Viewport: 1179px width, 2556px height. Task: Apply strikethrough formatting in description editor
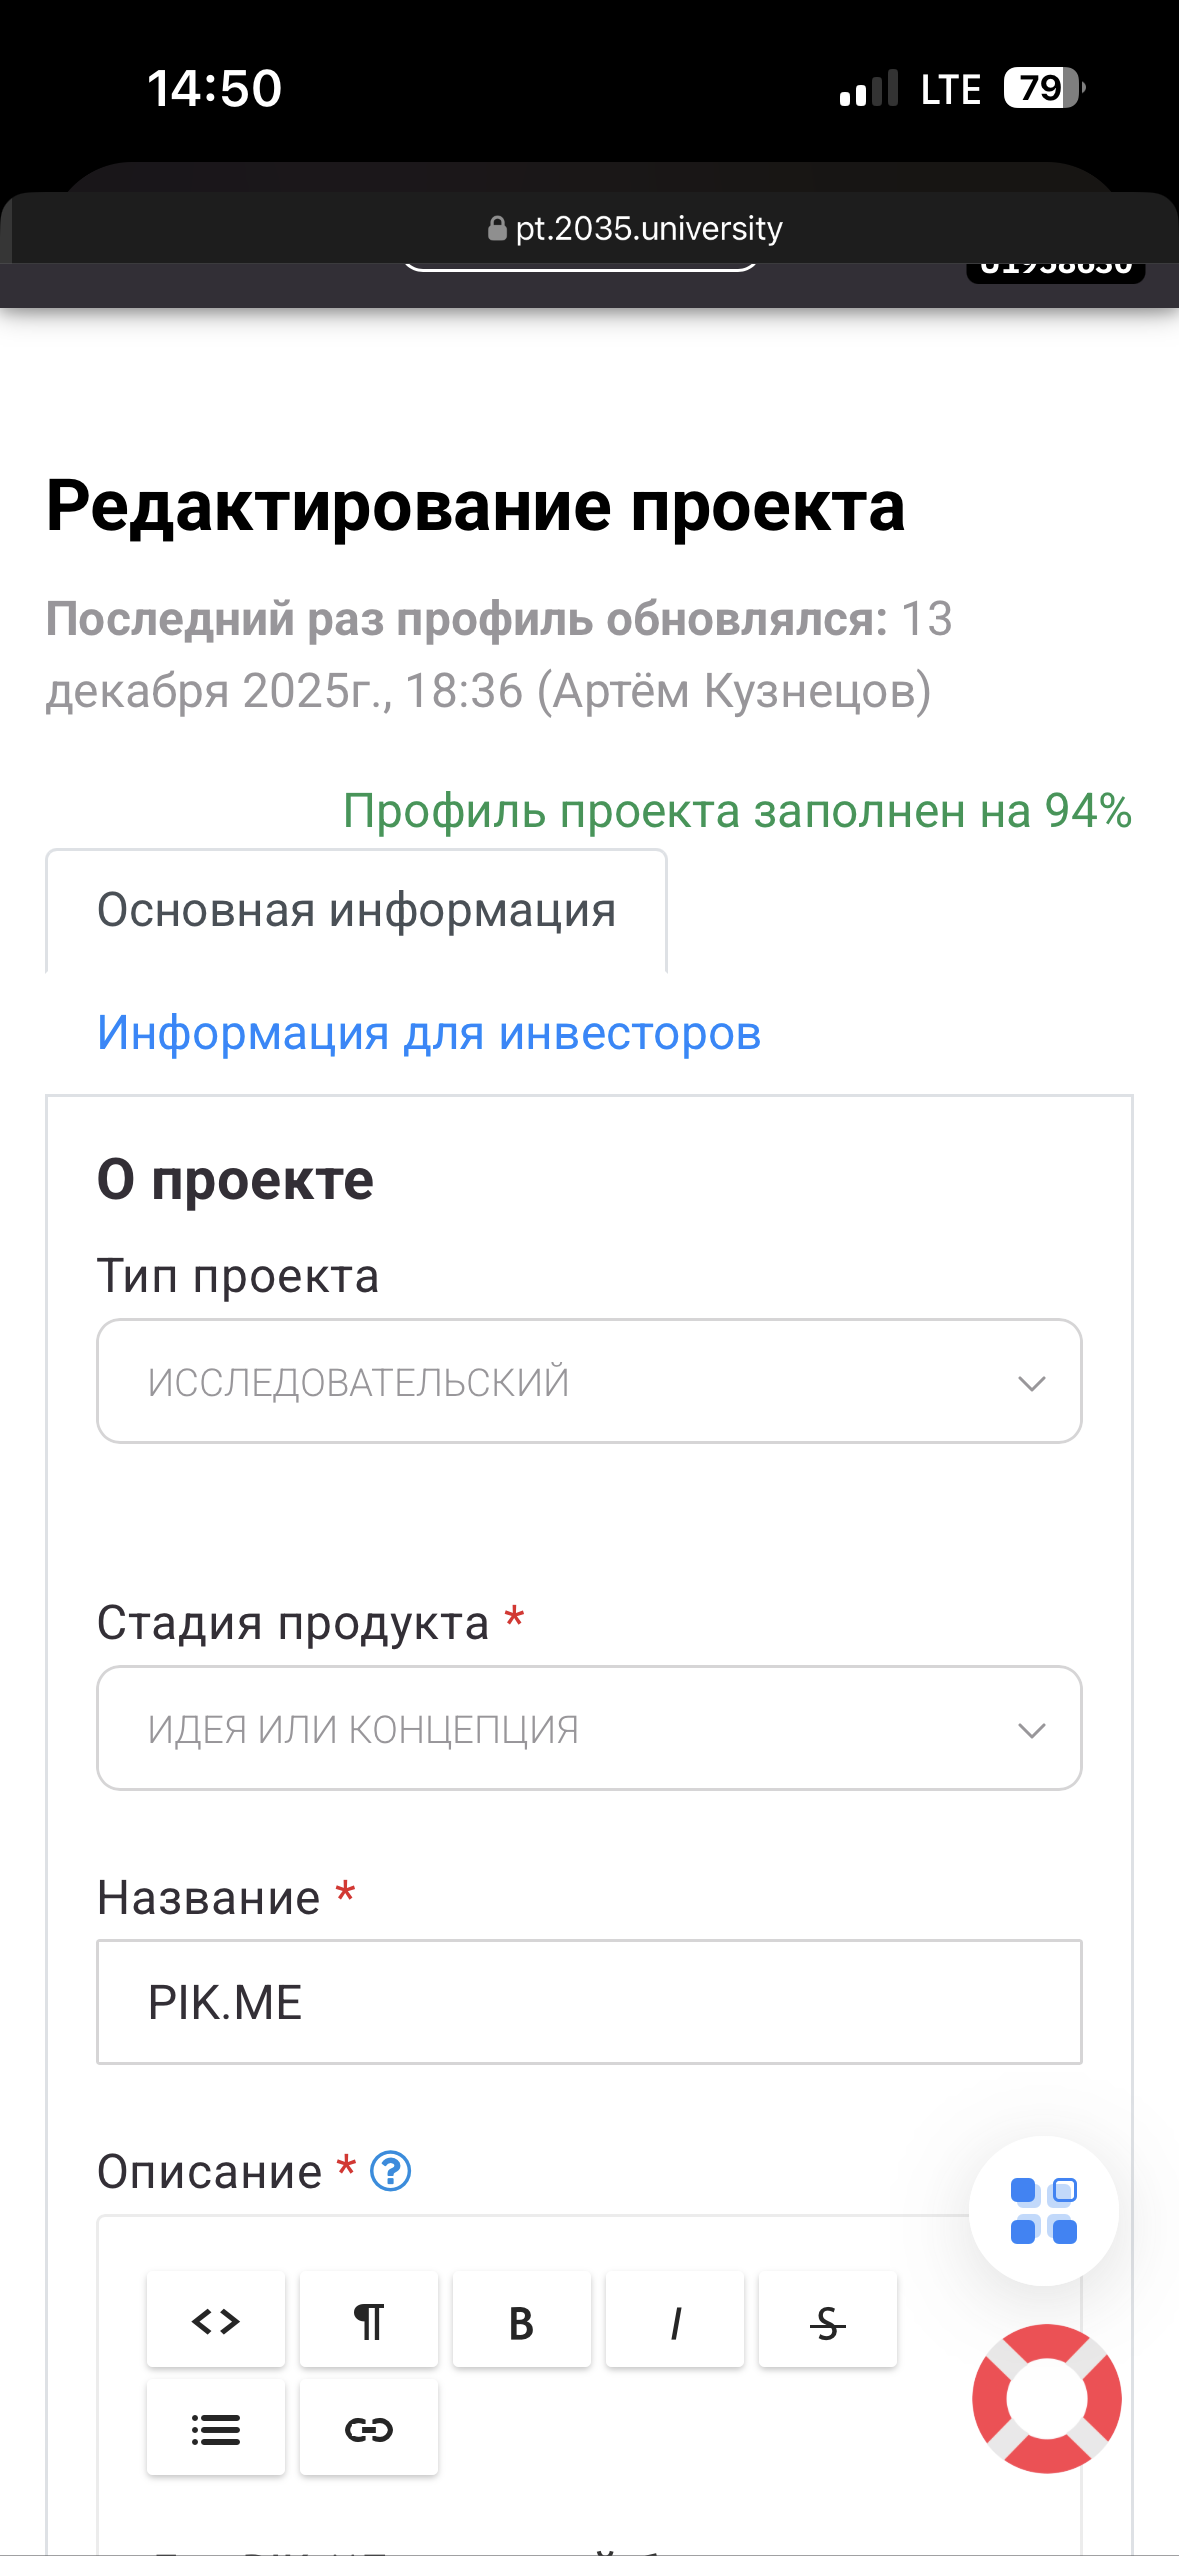(828, 2320)
